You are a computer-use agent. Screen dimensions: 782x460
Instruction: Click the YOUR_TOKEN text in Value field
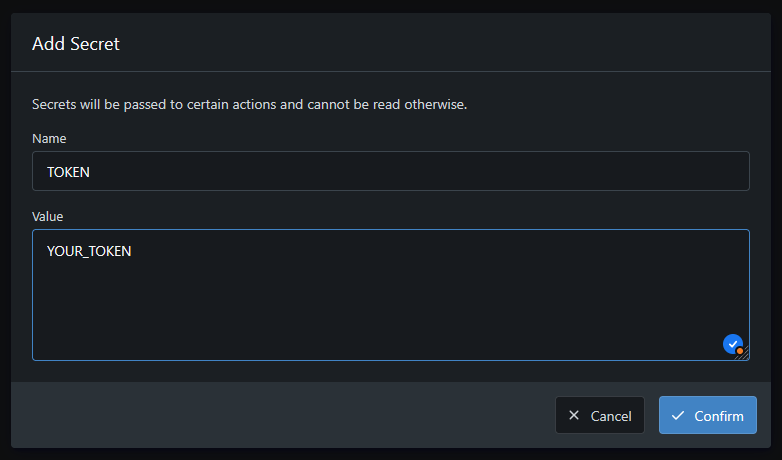(x=89, y=251)
